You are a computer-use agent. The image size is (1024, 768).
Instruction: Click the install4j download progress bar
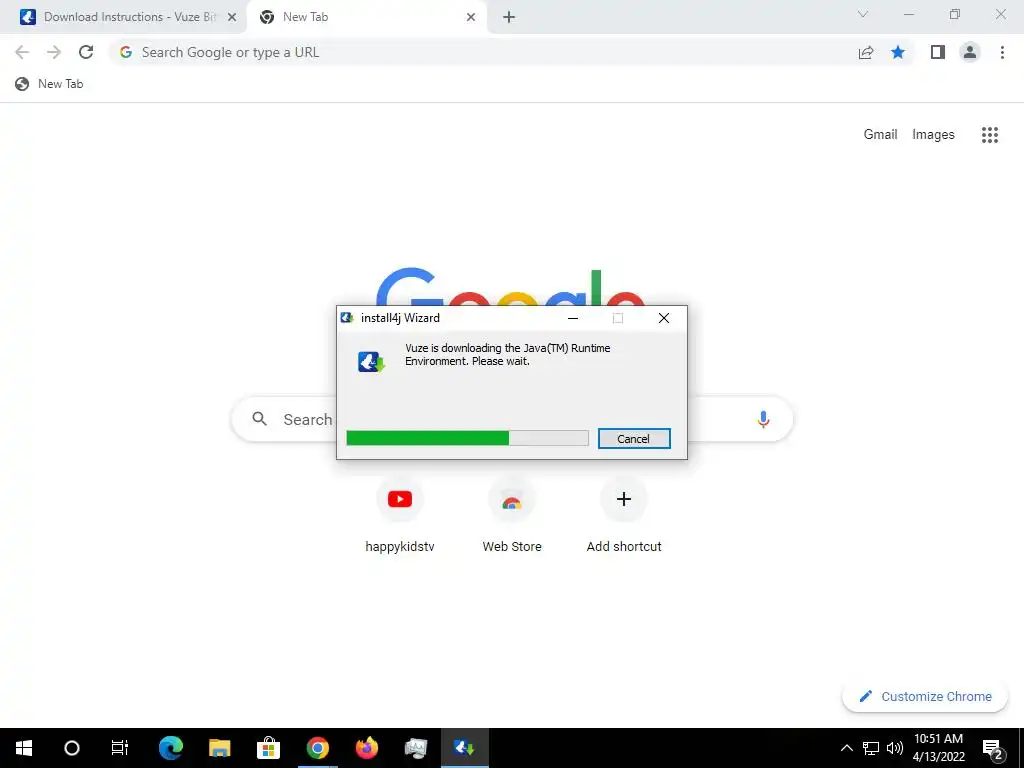pyautogui.click(x=468, y=438)
